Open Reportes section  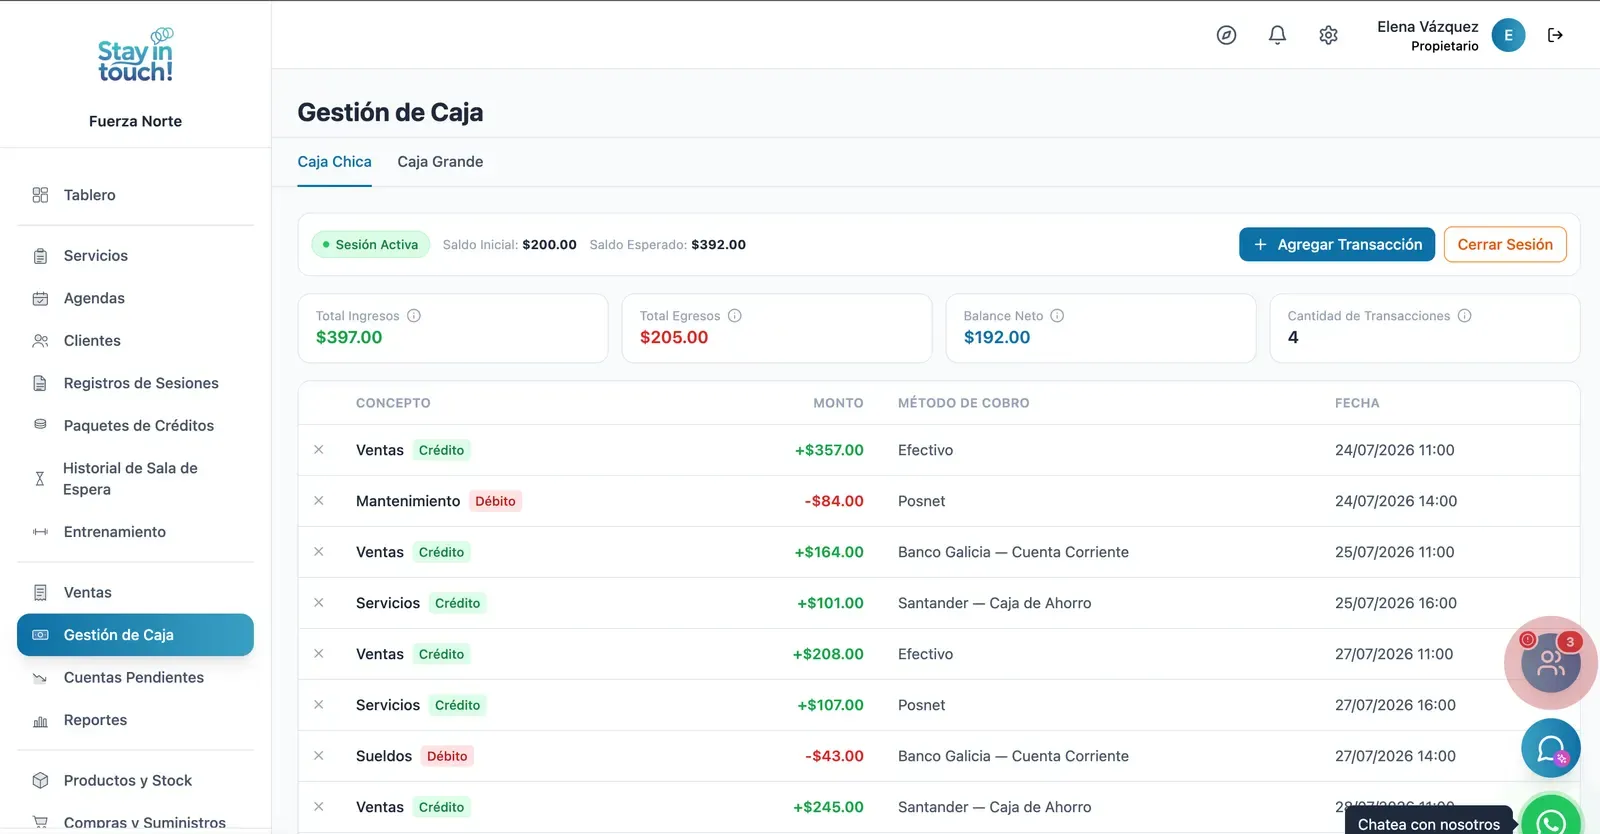tap(135, 720)
